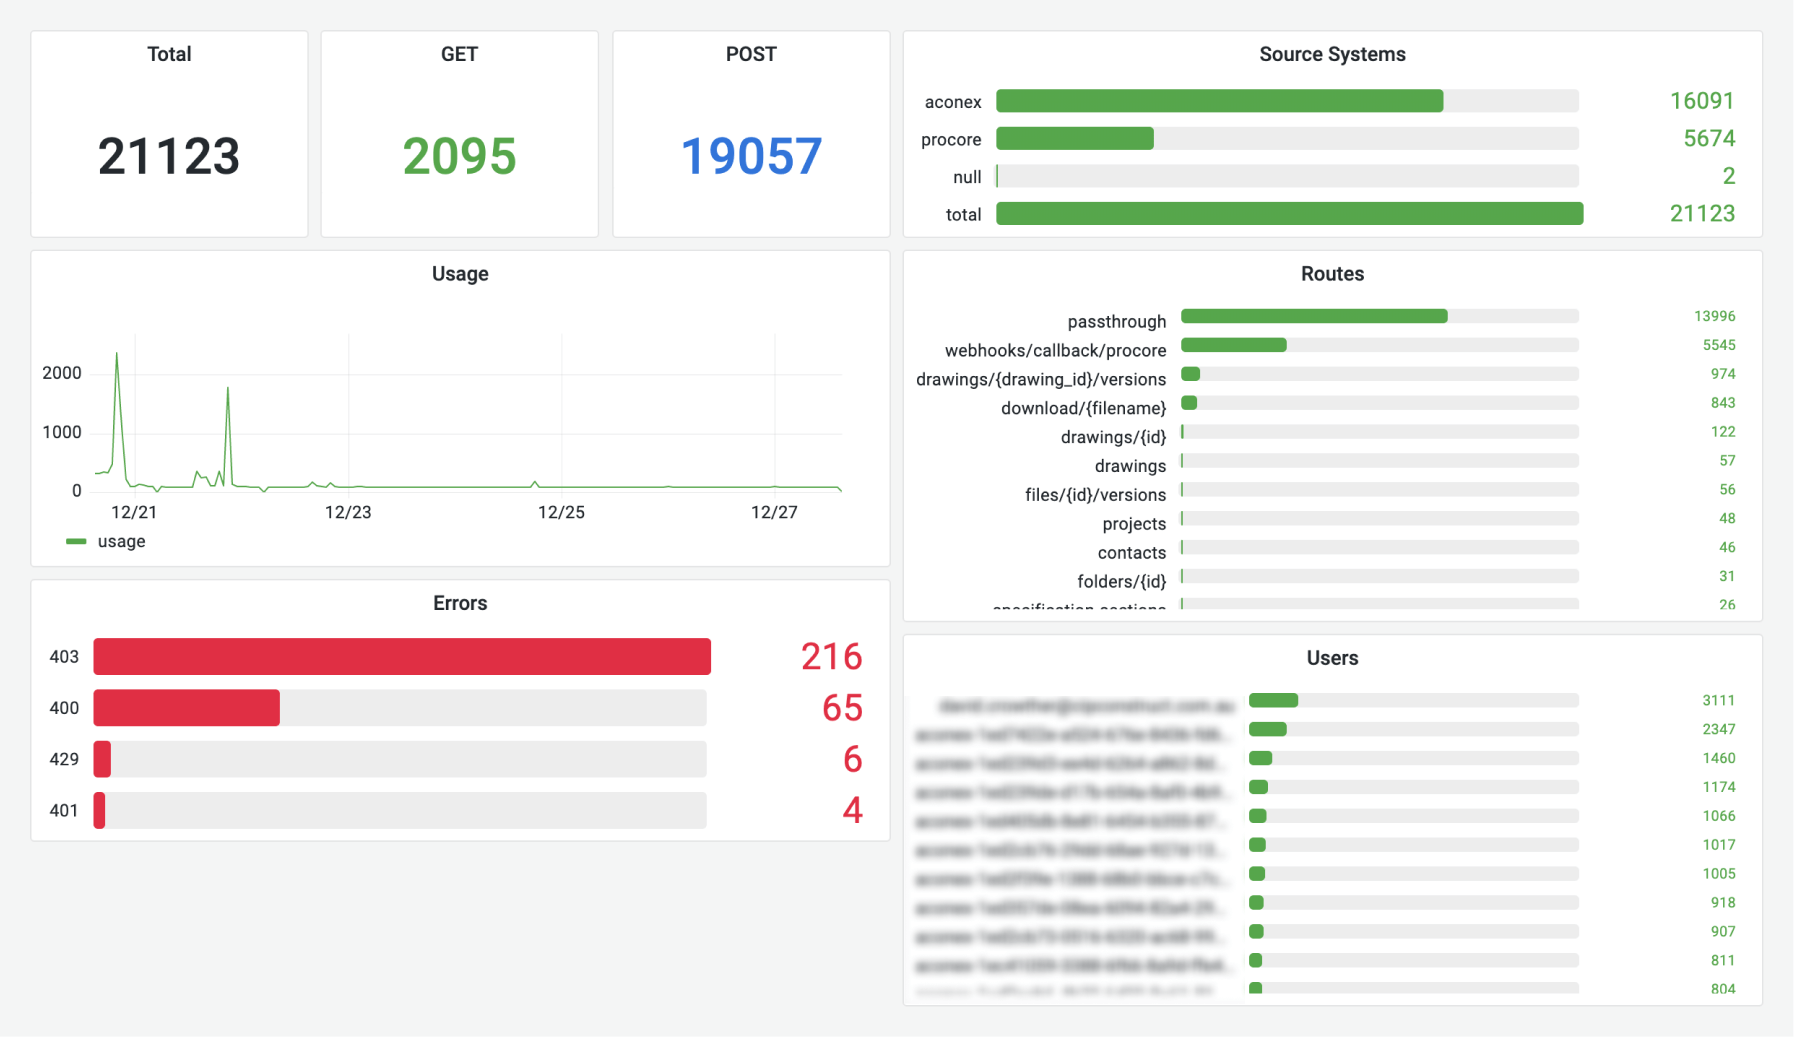The image size is (1794, 1037).
Task: Click the 403 error bar
Action: point(402,656)
